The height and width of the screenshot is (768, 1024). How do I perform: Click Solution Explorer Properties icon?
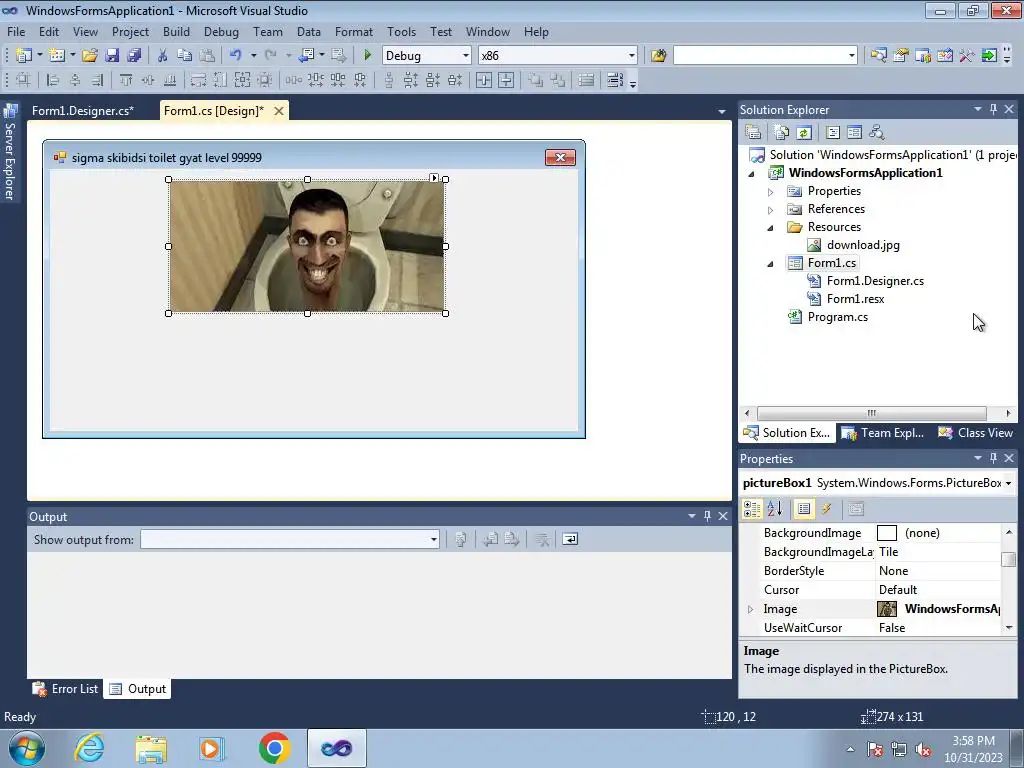pyautogui.click(x=753, y=133)
